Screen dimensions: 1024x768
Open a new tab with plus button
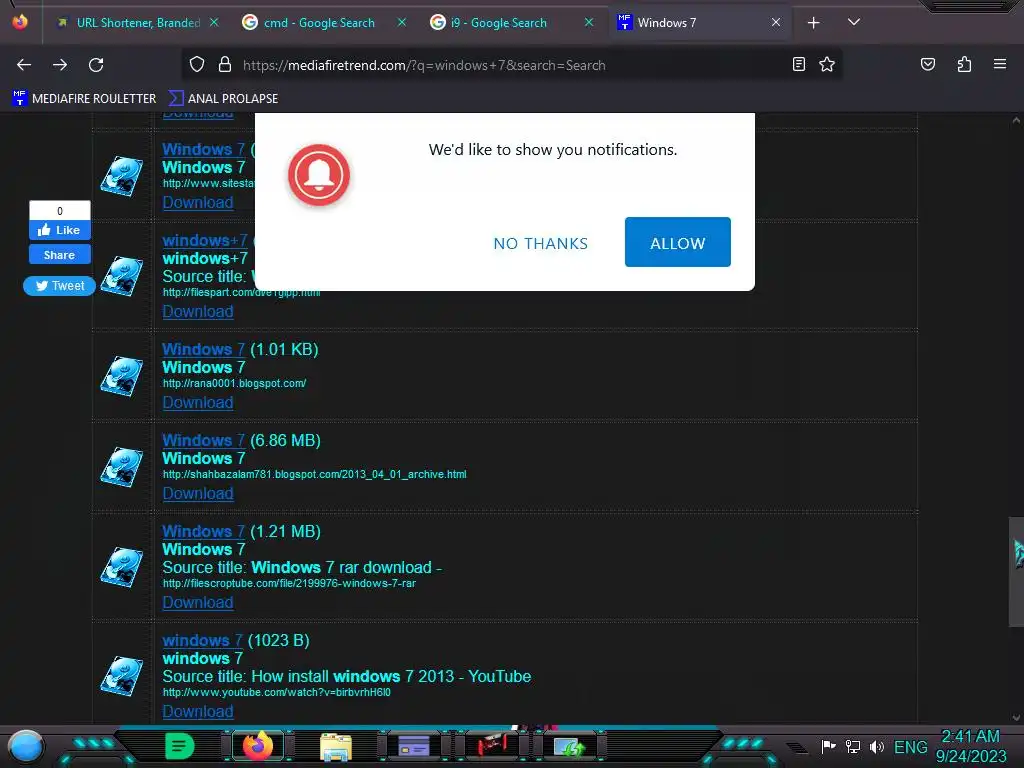[x=813, y=23]
